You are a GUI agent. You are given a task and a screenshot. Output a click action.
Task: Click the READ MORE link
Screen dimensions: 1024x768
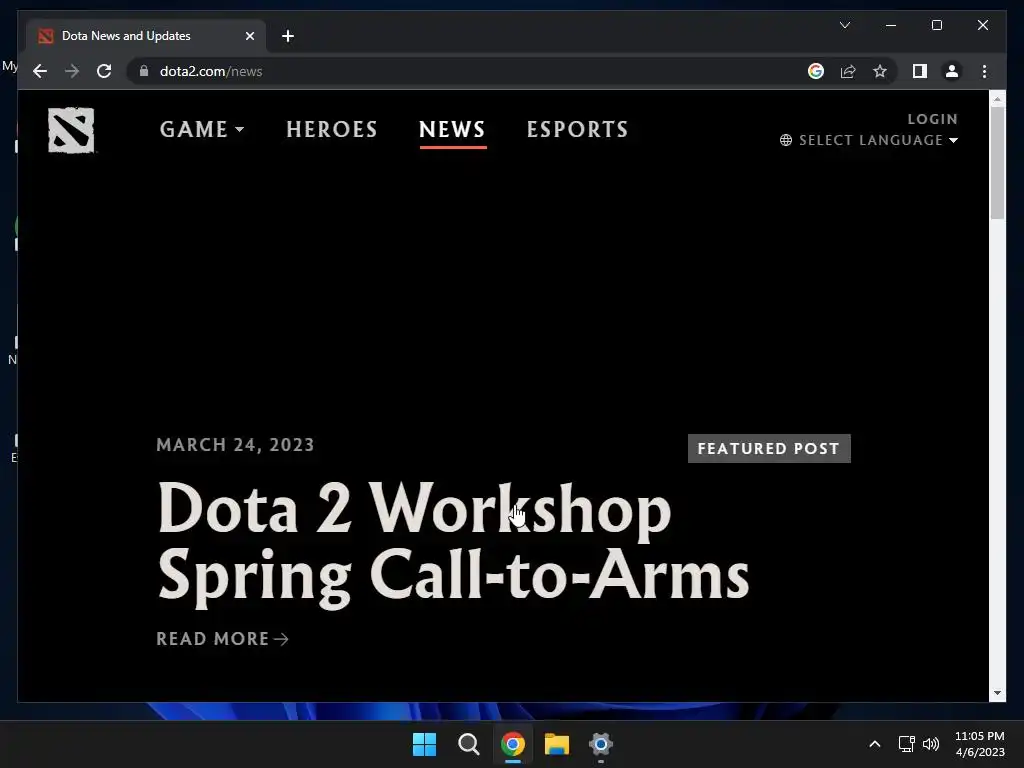[222, 639]
